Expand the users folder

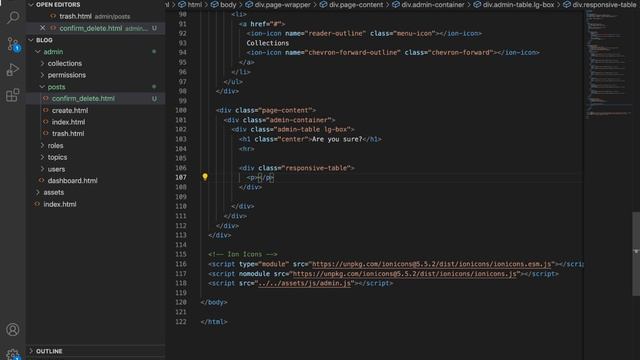click(x=42, y=169)
